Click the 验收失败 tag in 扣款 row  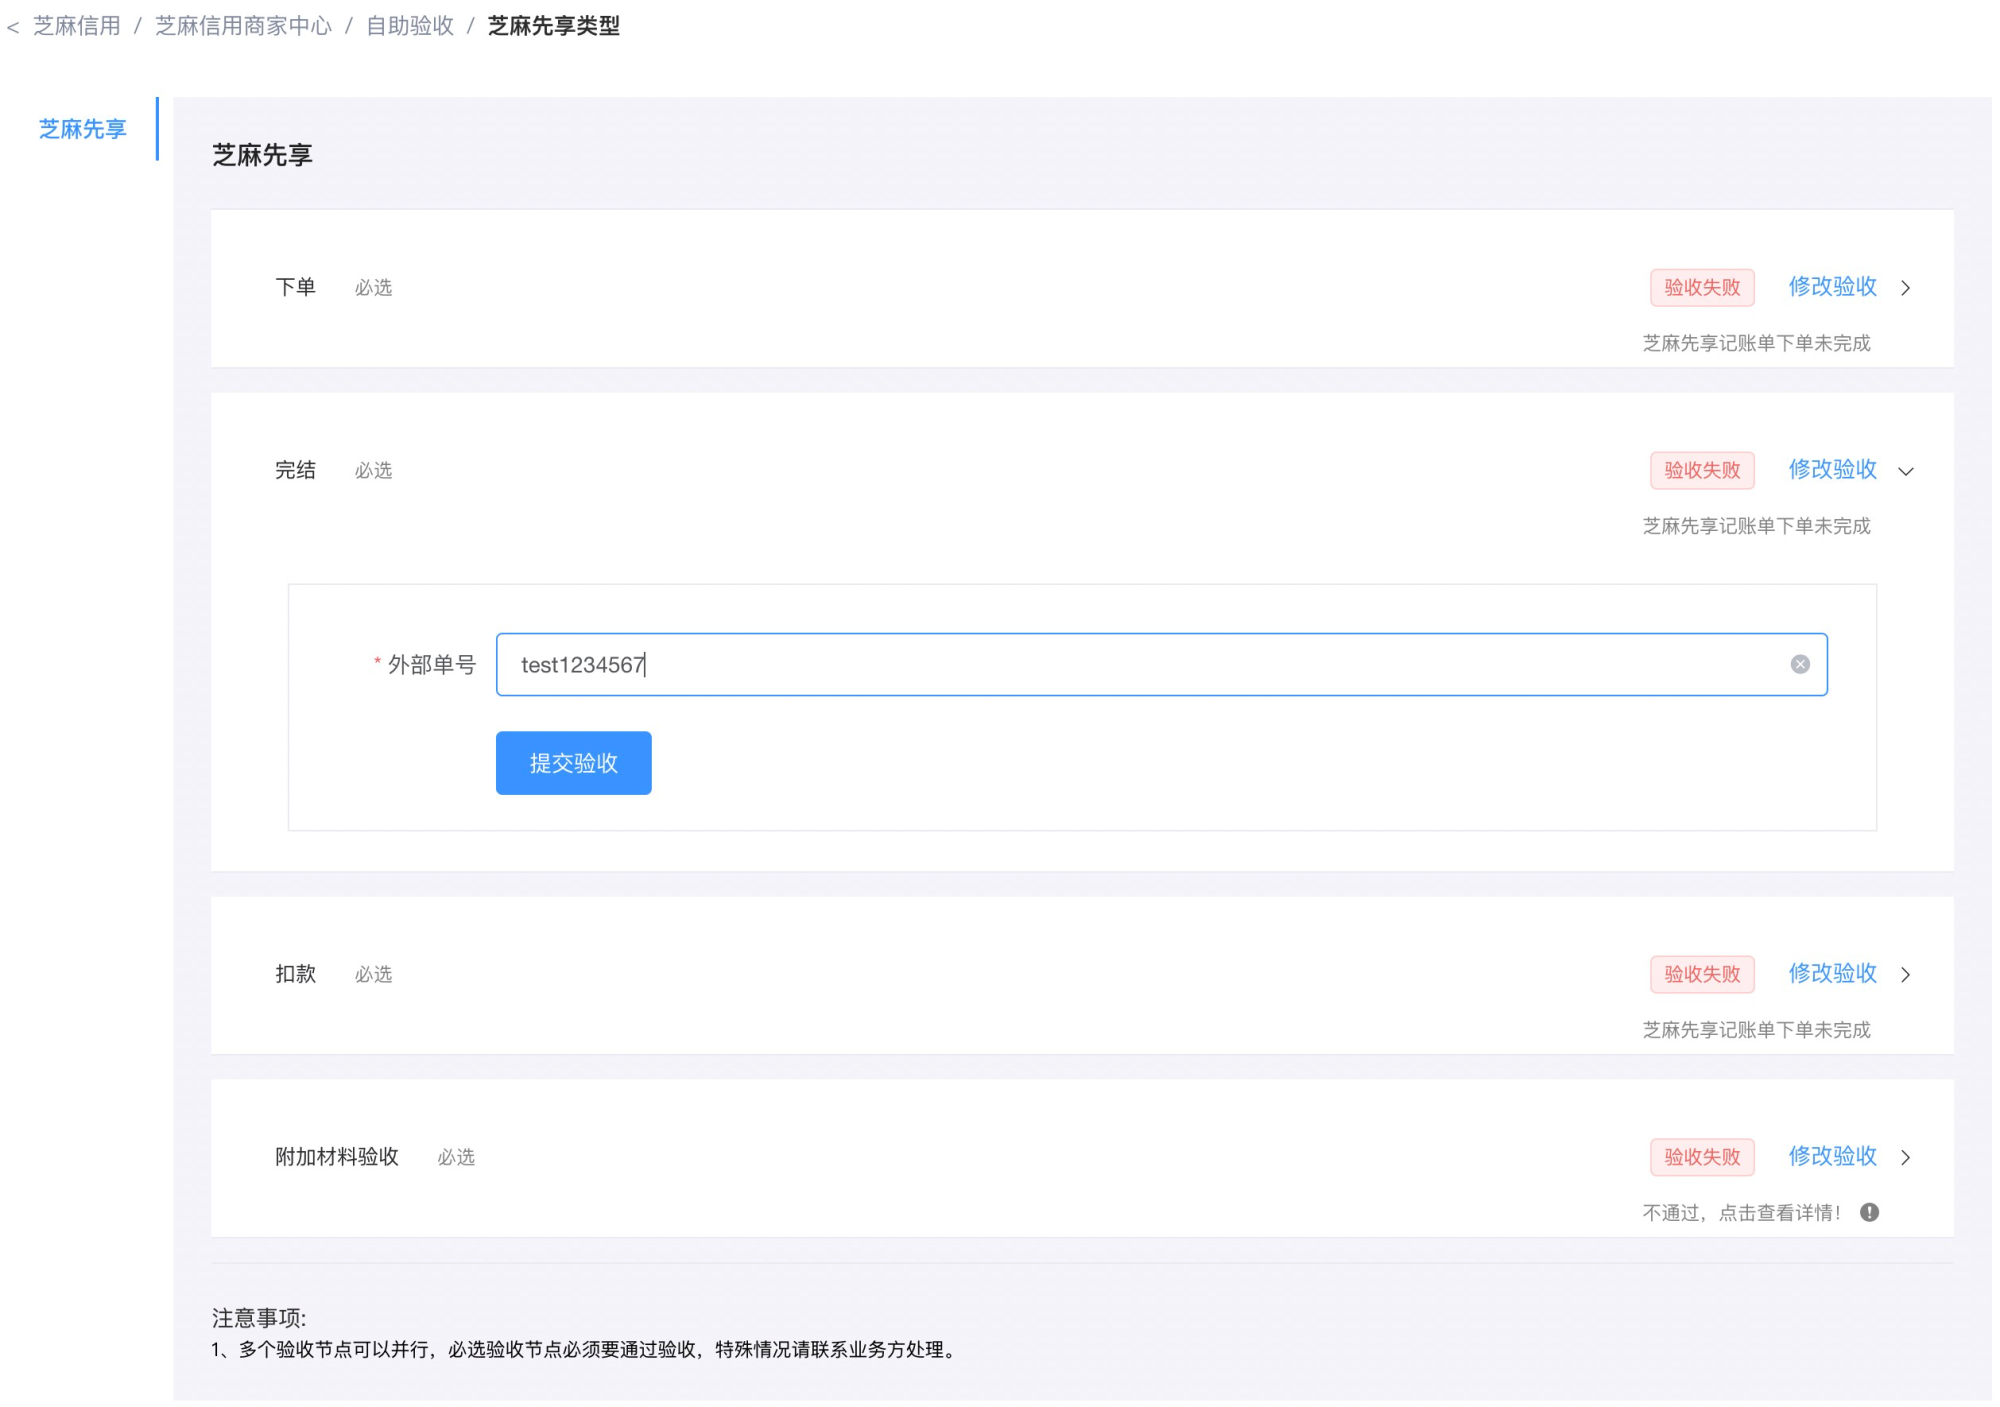1702,975
